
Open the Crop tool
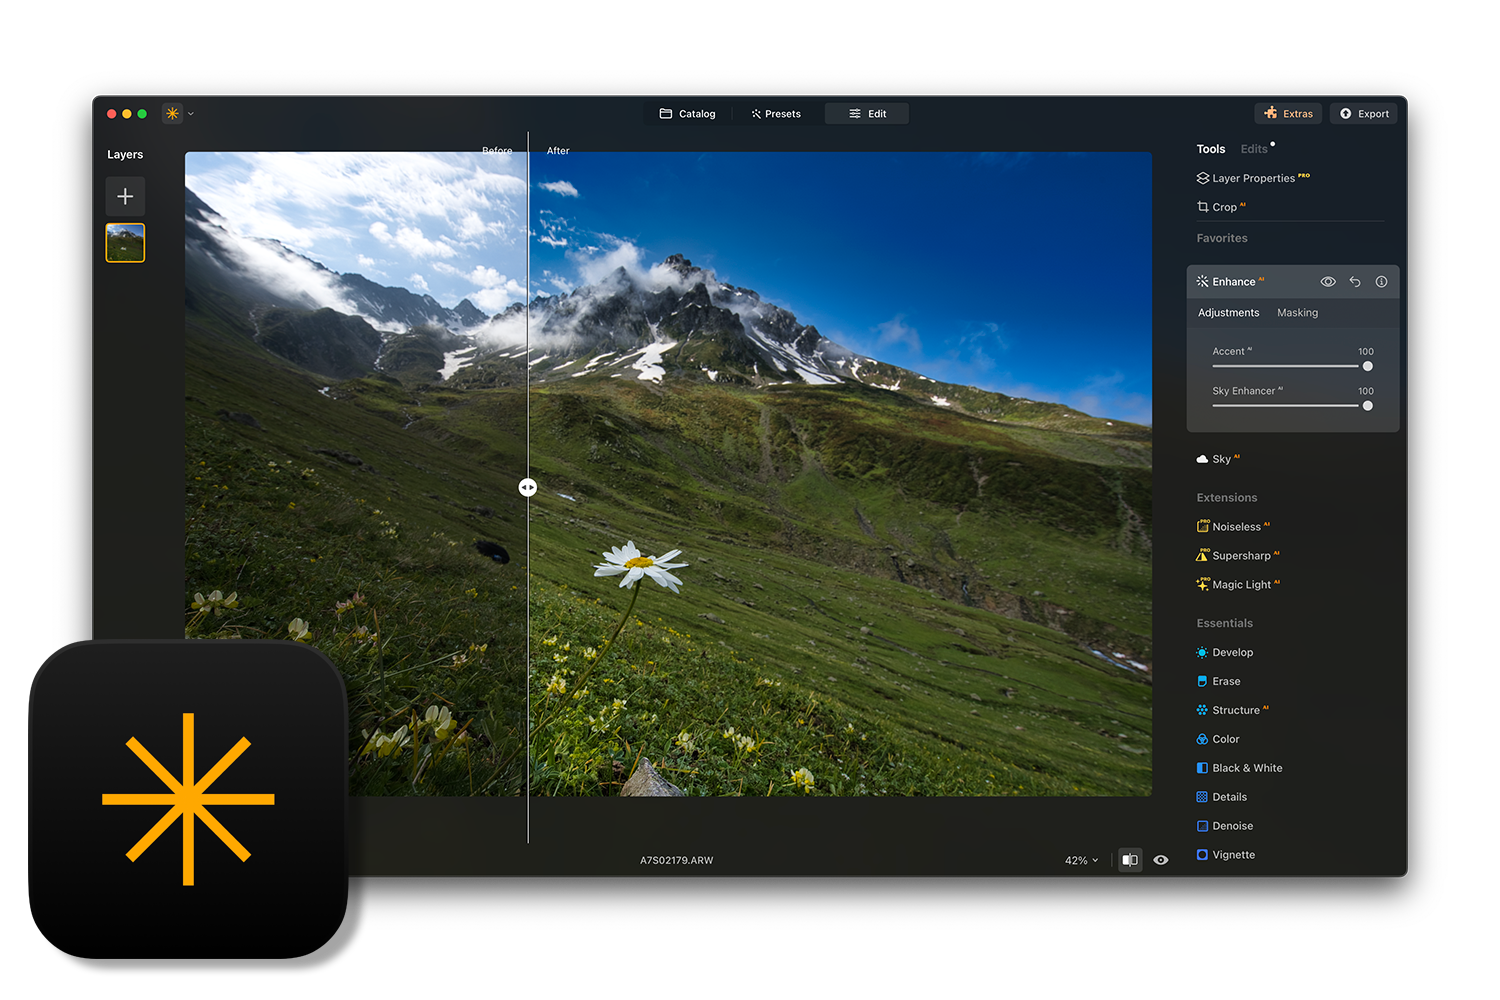(x=1223, y=207)
